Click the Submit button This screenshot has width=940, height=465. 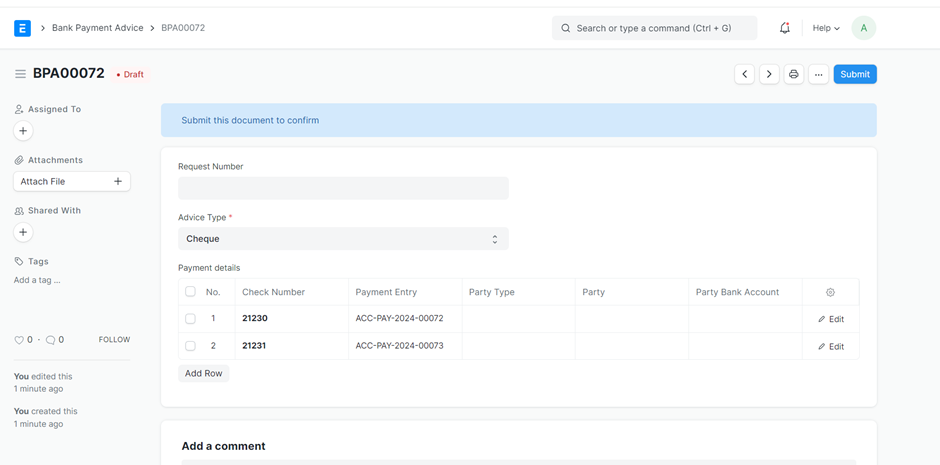pos(855,74)
